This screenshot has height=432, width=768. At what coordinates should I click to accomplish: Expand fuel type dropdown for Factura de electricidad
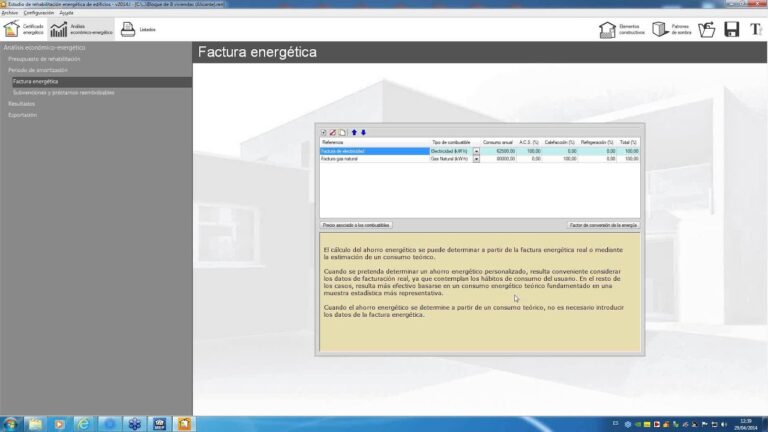pos(476,151)
